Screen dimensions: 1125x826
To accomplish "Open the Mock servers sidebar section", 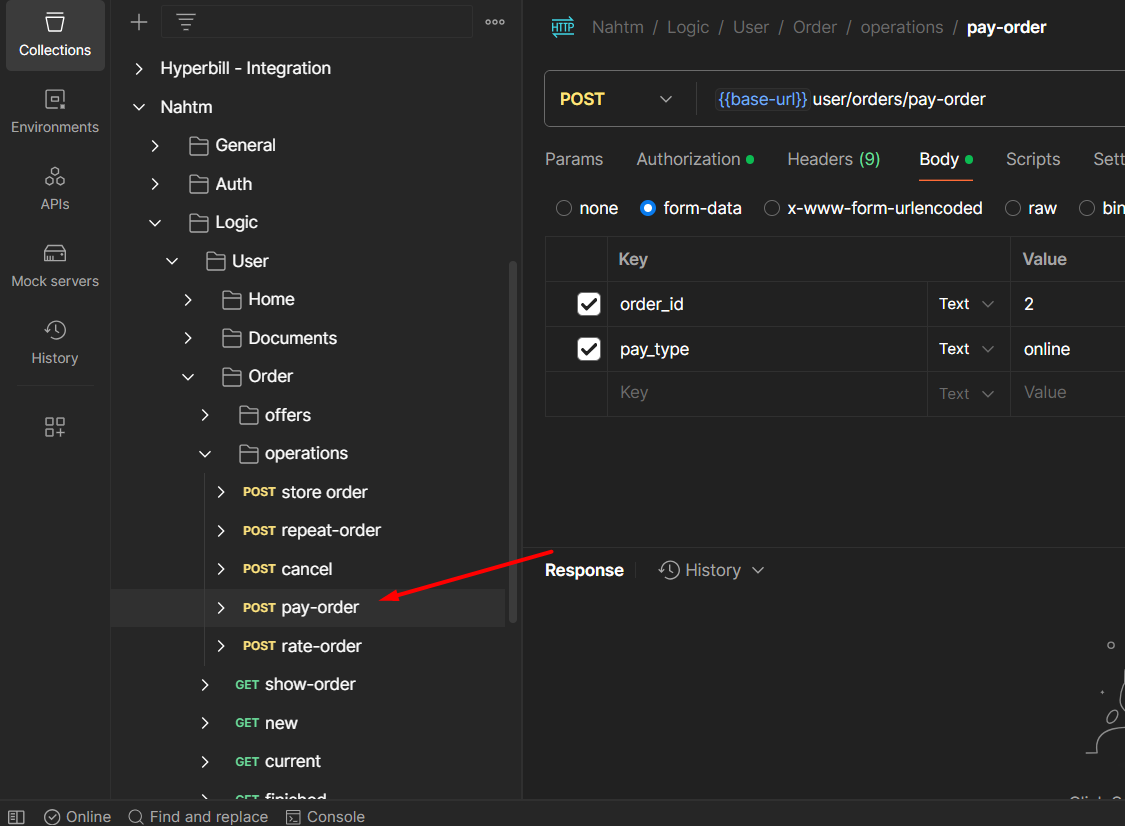I will pyautogui.click(x=55, y=266).
